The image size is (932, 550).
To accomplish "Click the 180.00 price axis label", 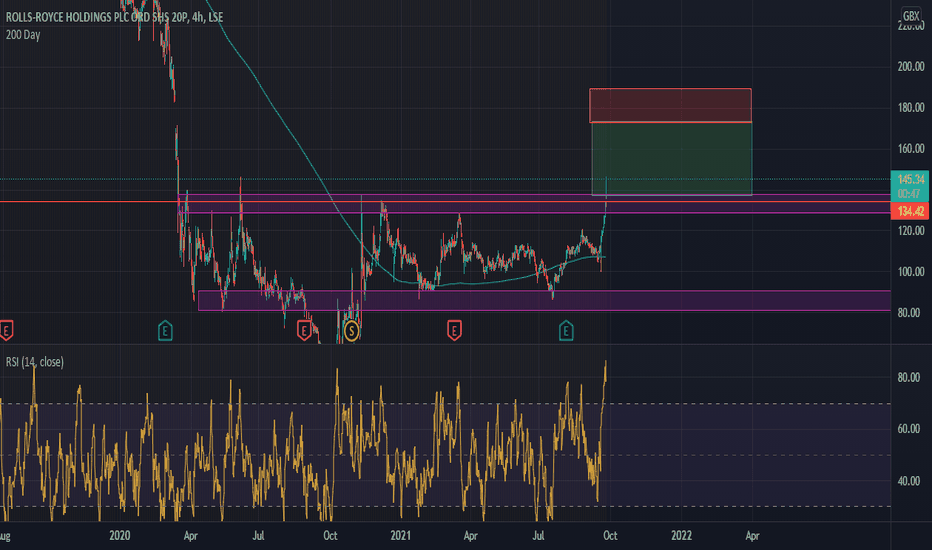I will (911, 108).
